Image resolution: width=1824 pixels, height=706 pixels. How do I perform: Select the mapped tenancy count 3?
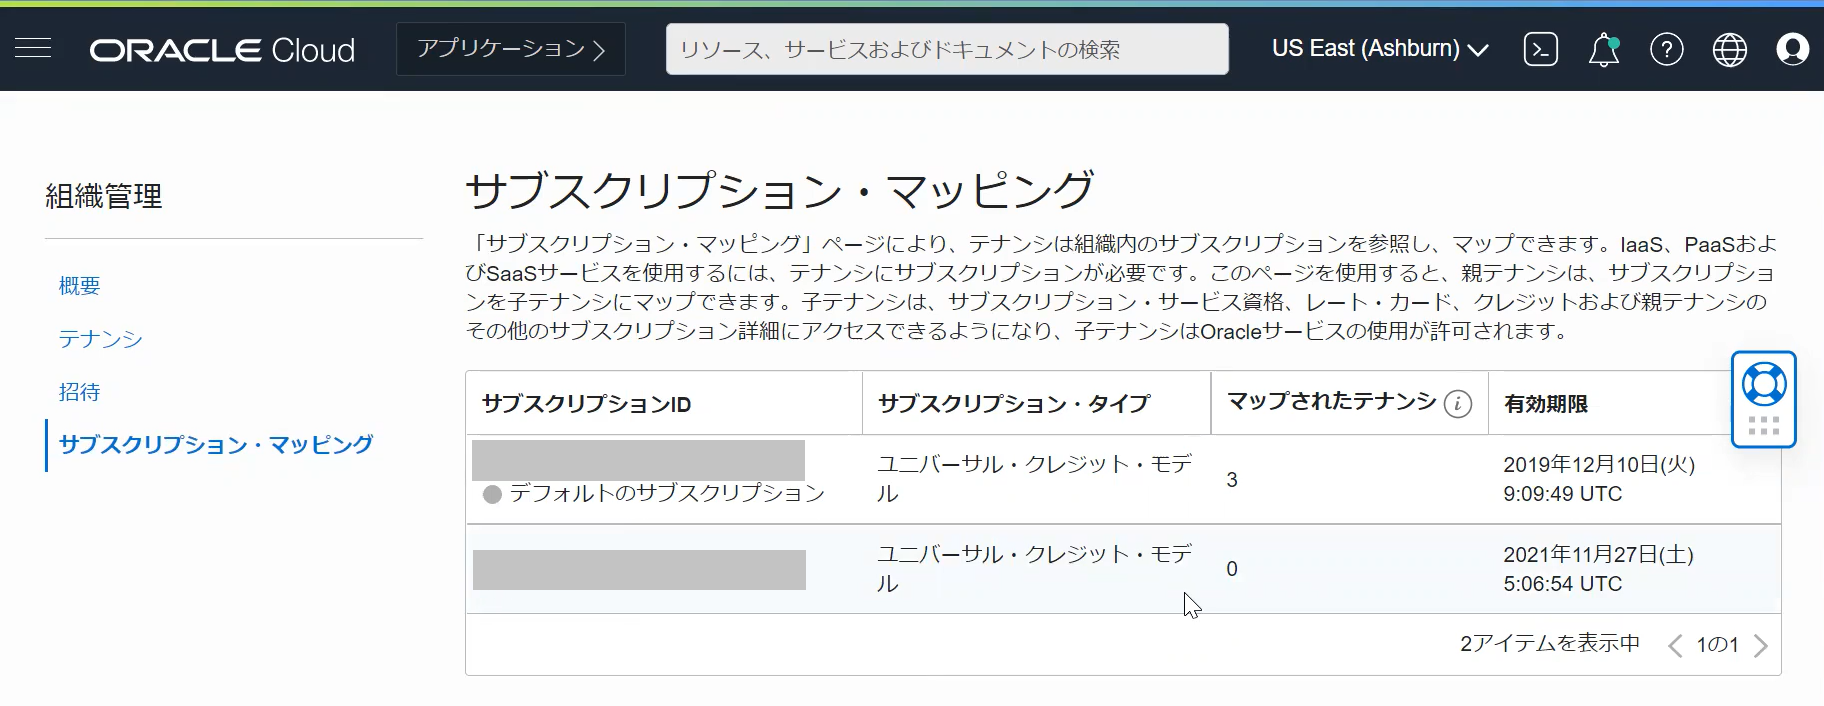click(1232, 480)
